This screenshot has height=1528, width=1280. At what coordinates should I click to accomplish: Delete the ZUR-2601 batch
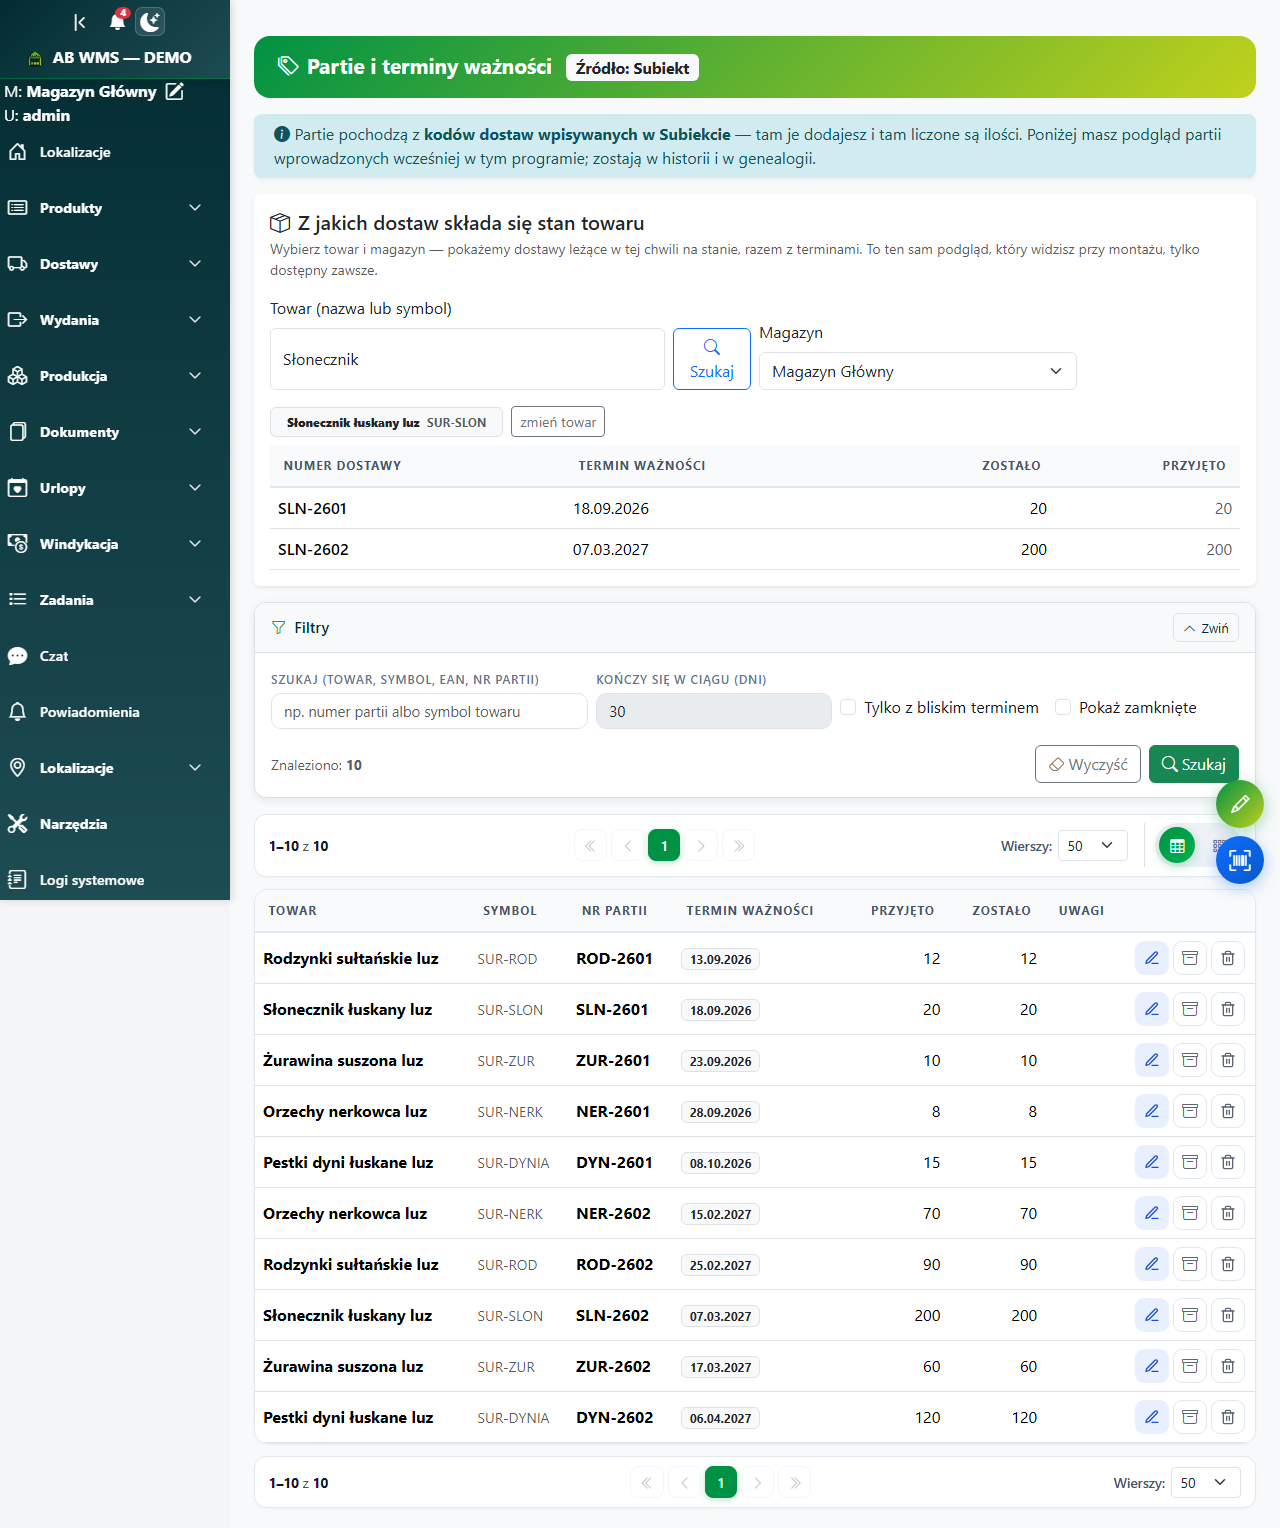click(x=1228, y=1060)
